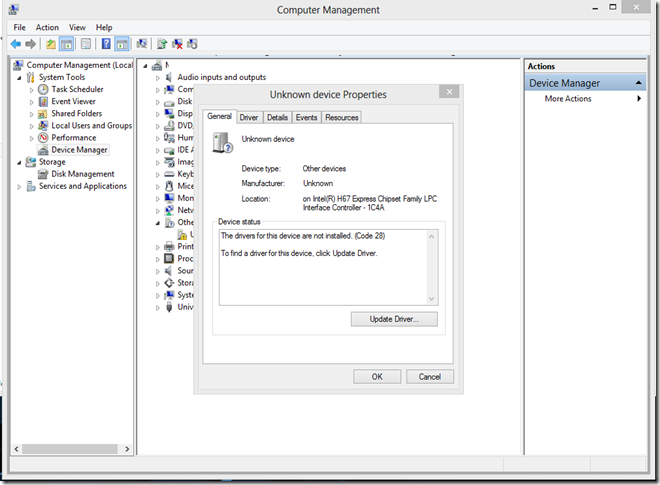Click the blue Help toolbar icon
660x485 pixels.
point(106,44)
